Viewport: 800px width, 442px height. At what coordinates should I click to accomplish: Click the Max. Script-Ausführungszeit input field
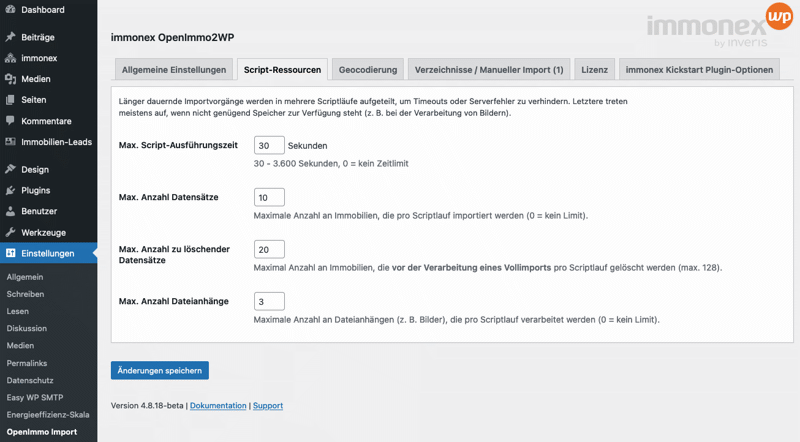click(269, 145)
